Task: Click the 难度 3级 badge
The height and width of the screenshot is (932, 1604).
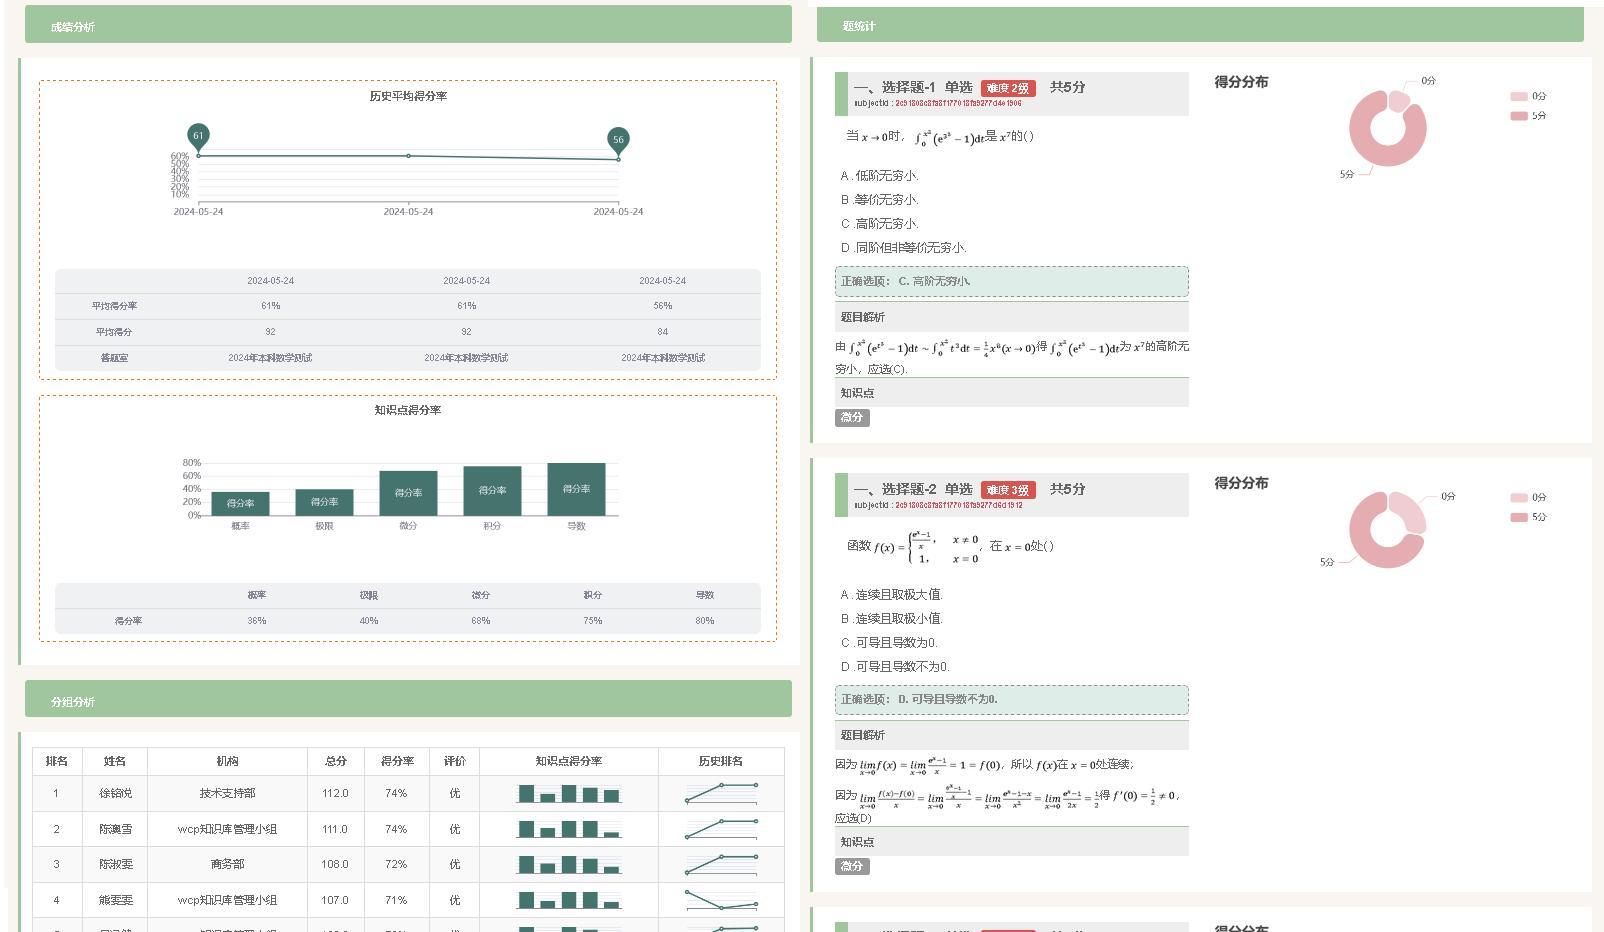Action: click(1008, 490)
